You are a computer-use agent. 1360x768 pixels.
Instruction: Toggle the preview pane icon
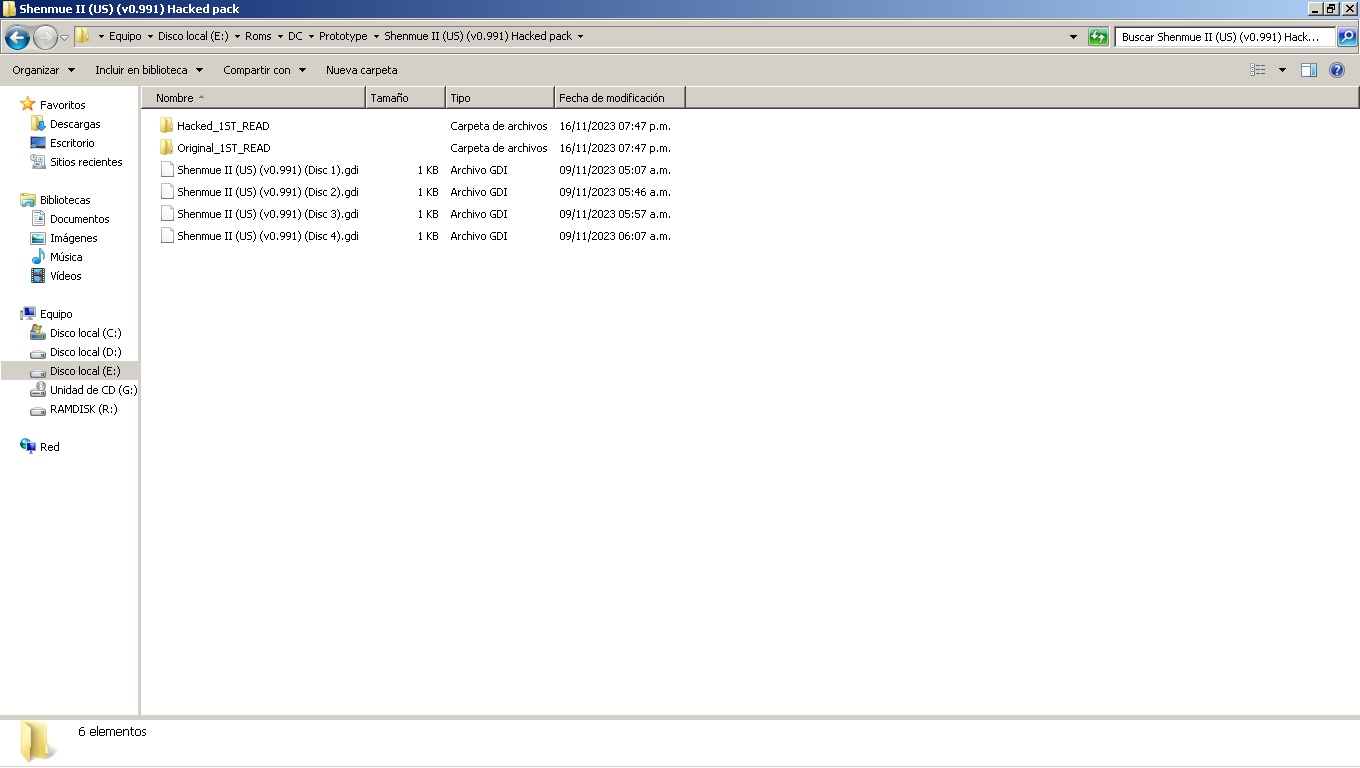pos(1308,70)
